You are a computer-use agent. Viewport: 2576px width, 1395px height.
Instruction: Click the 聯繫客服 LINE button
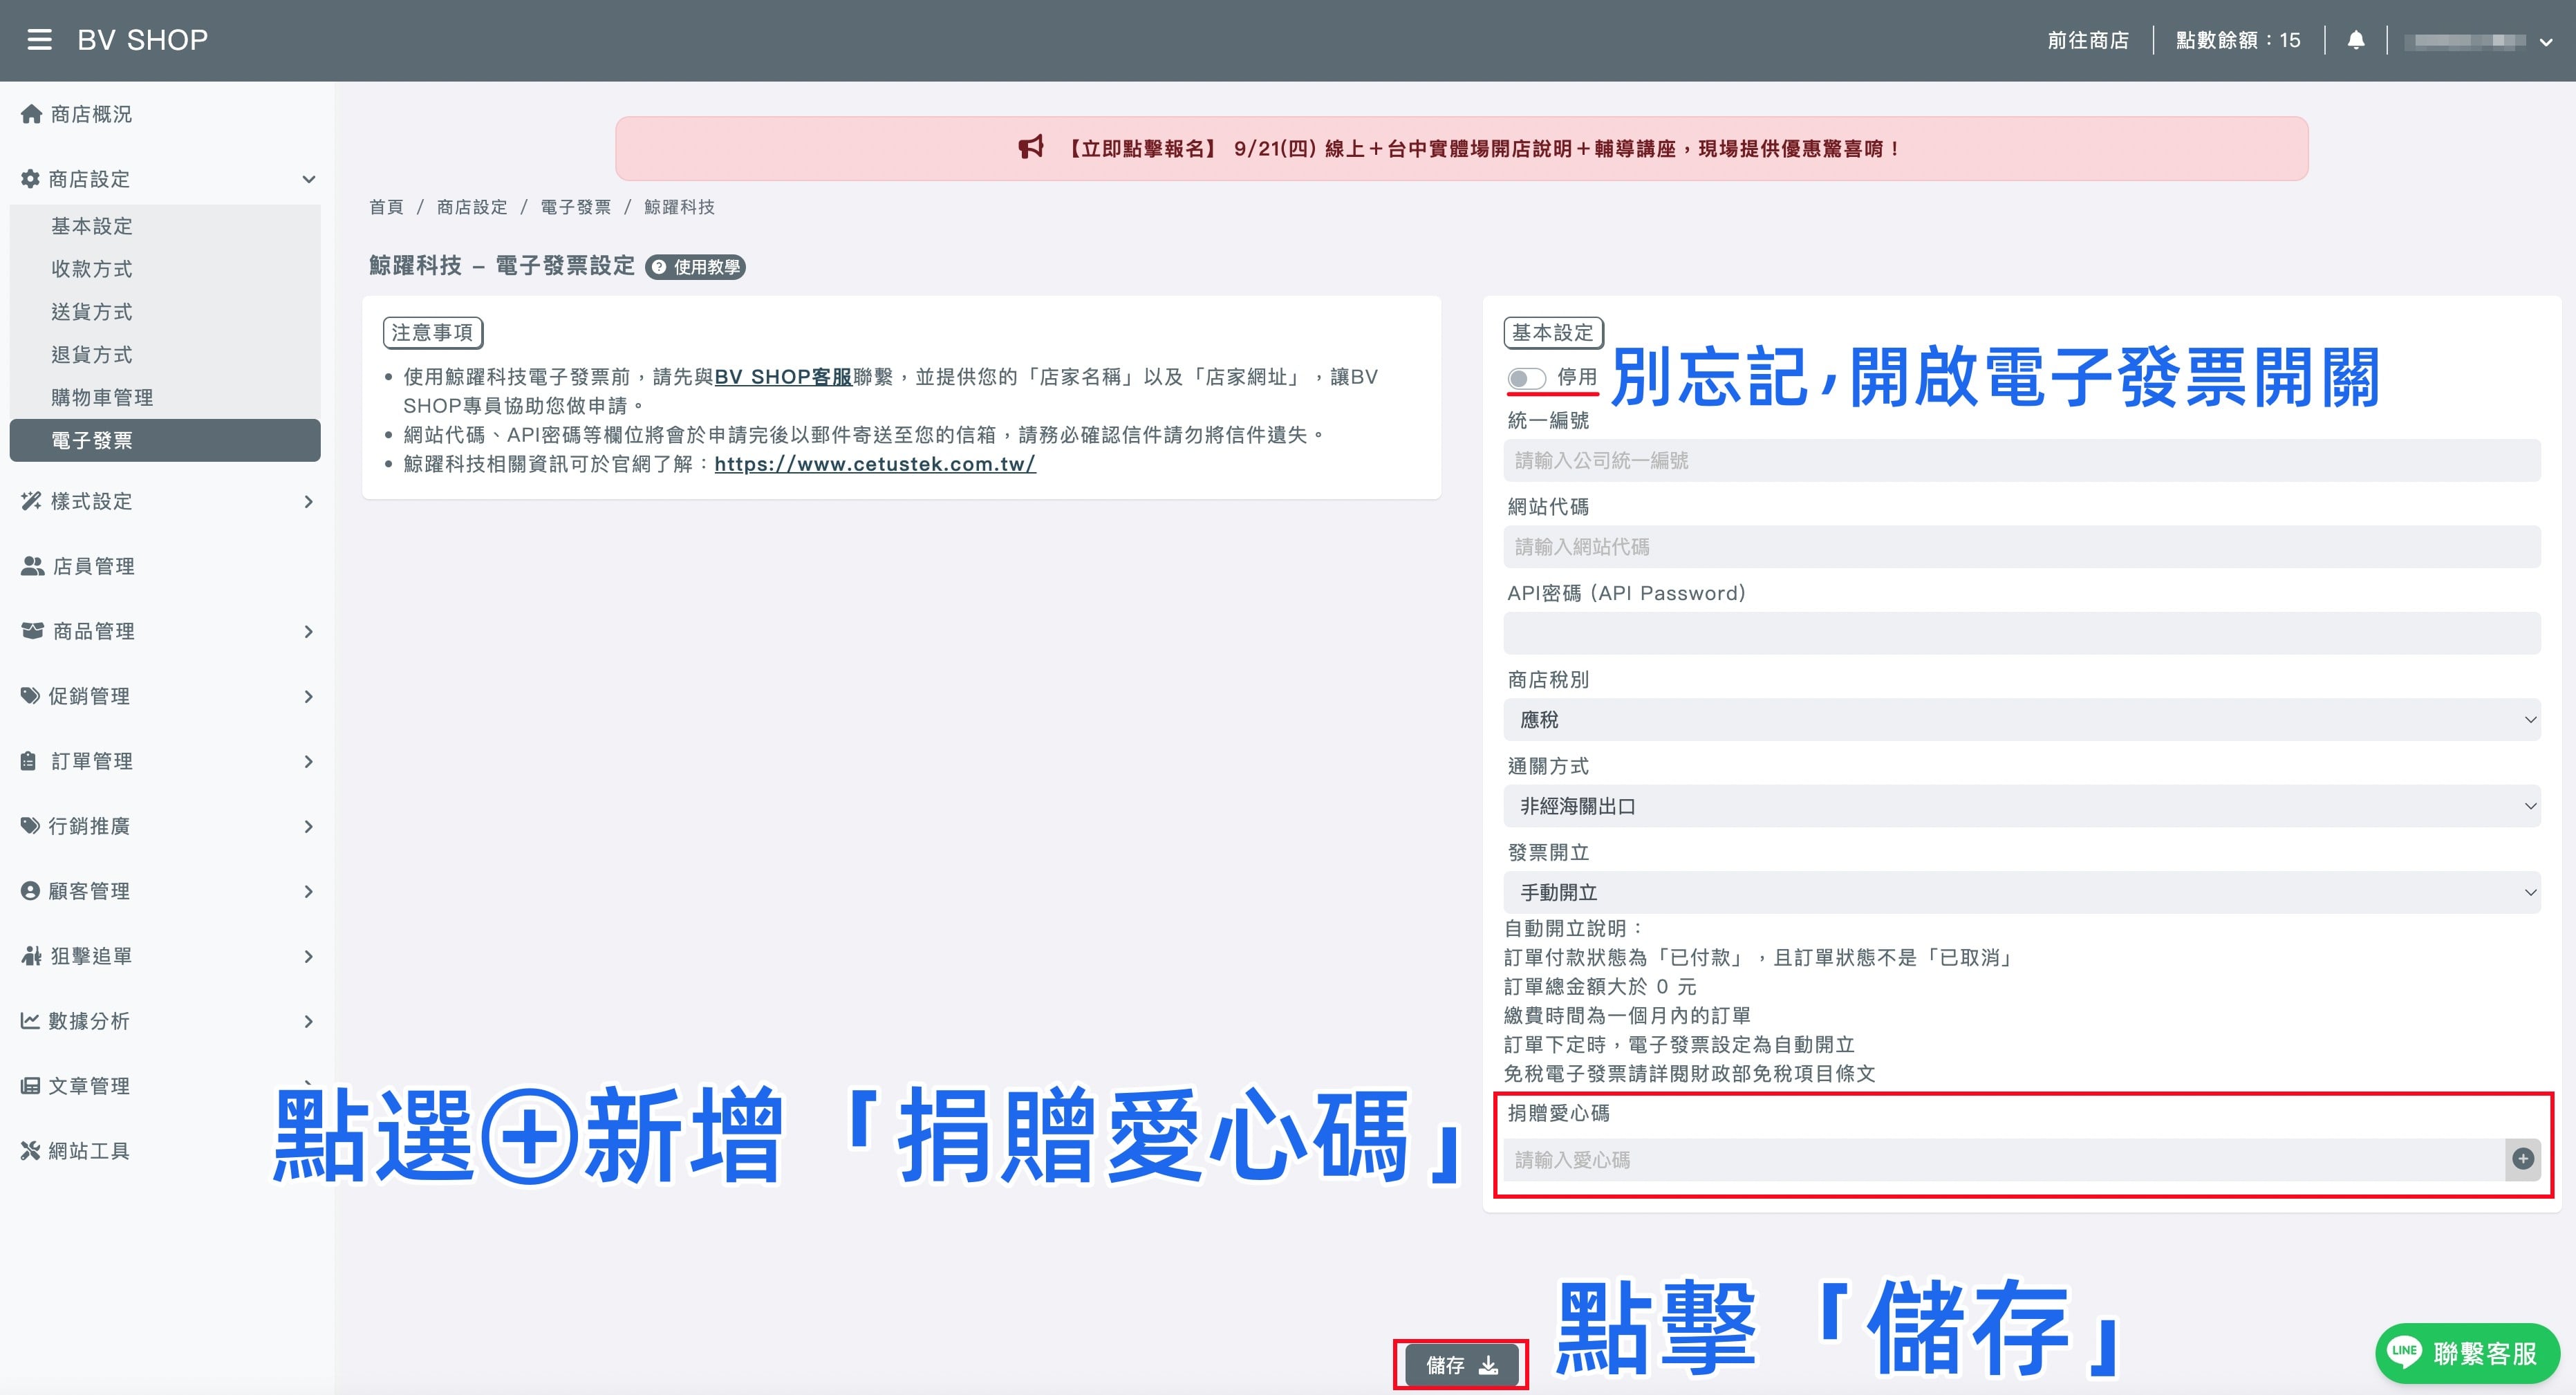click(x=2467, y=1353)
